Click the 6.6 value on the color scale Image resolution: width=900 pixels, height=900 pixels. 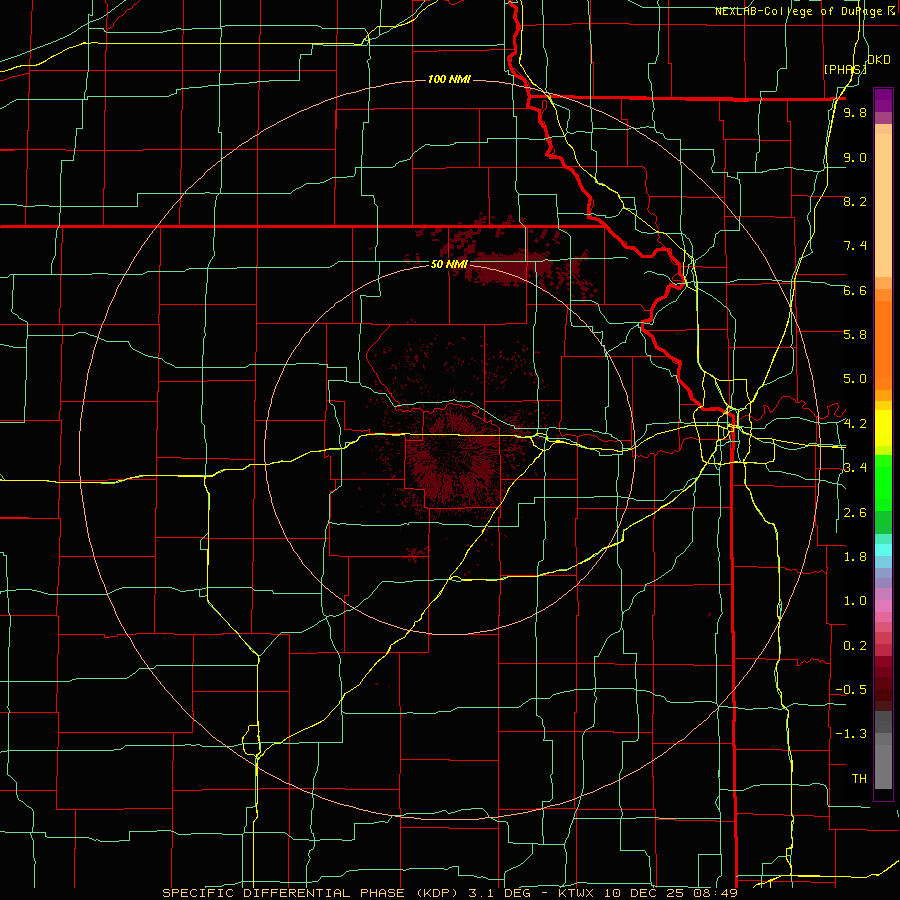pos(855,290)
